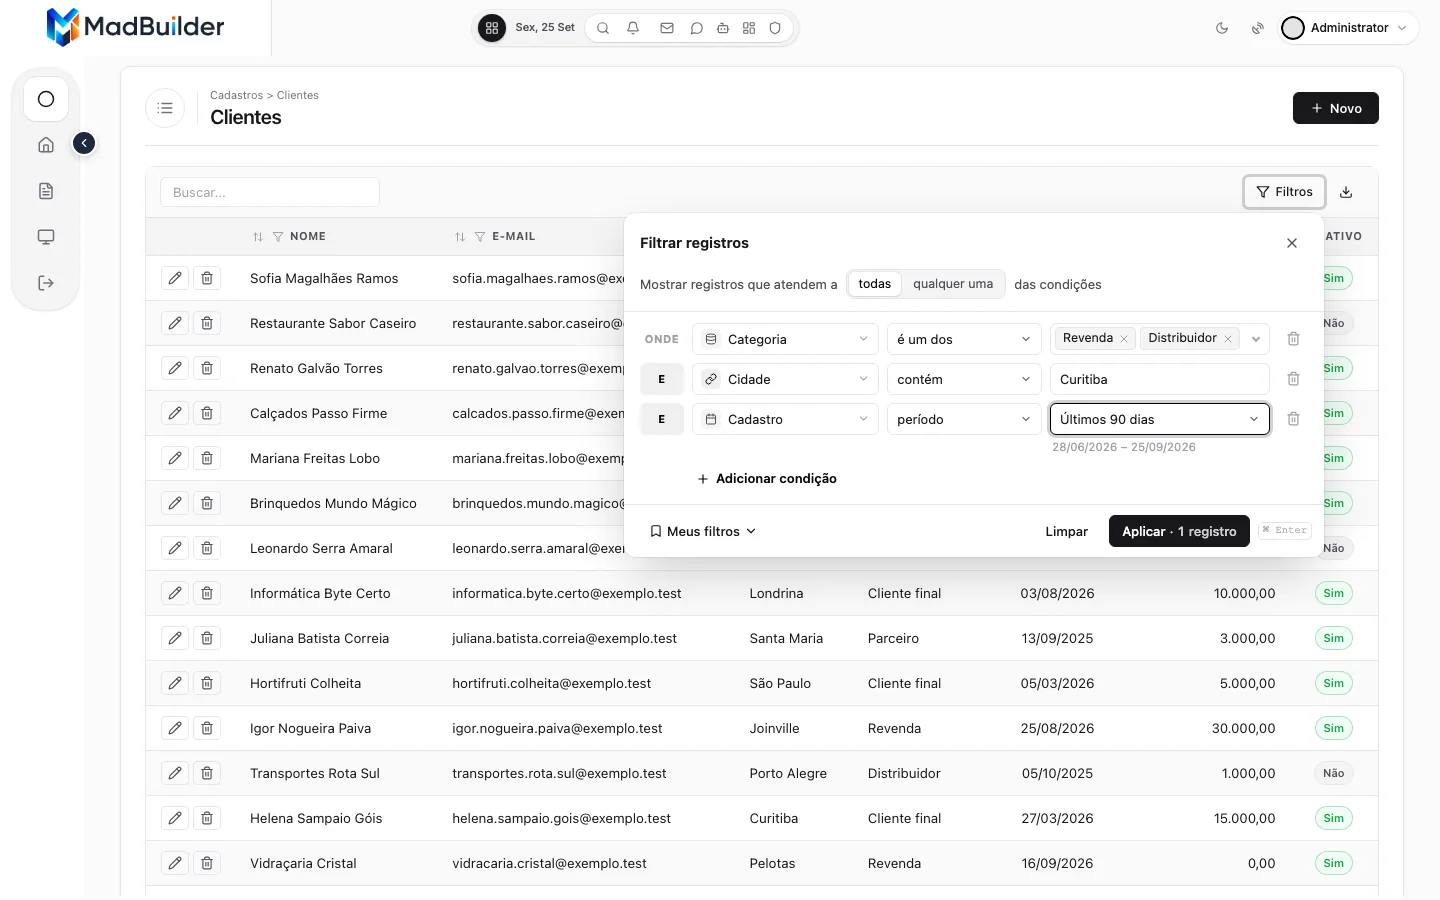Image resolution: width=1440 pixels, height=900 pixels.
Task: Open the search icon in the top bar
Action: tap(603, 28)
